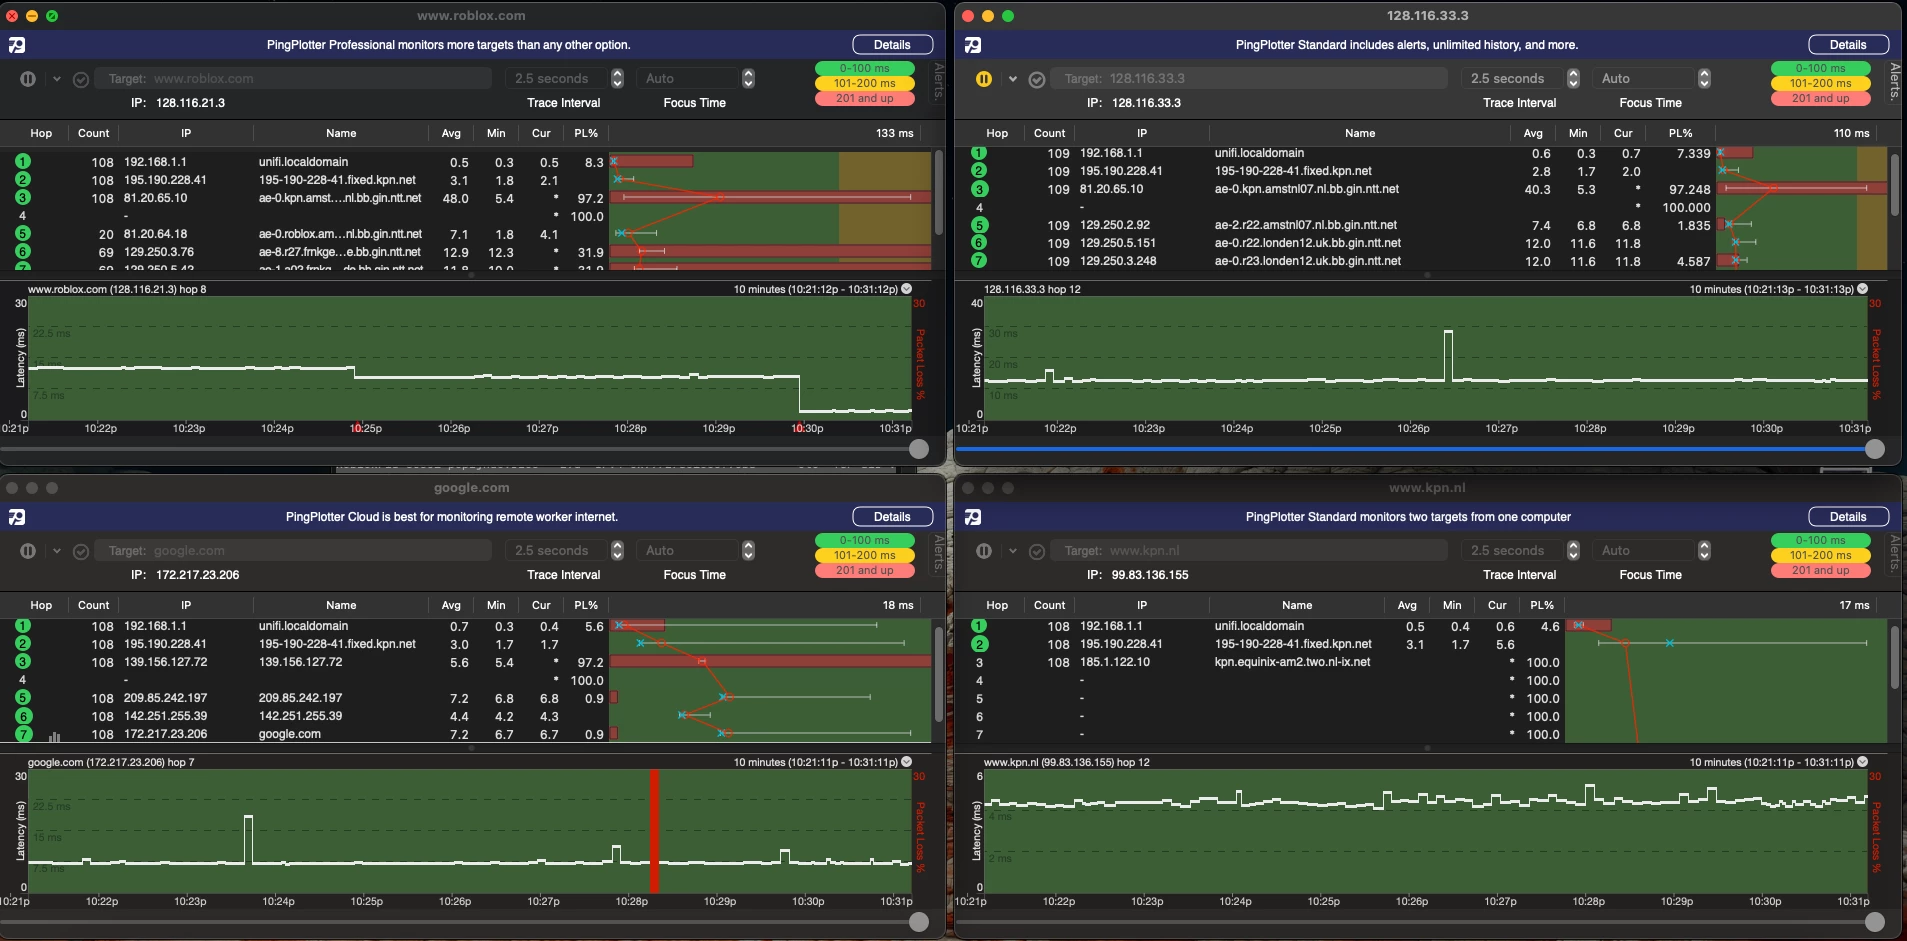The height and width of the screenshot is (941, 1907).
Task: Click Details in the www.roblox.com window
Action: click(892, 45)
